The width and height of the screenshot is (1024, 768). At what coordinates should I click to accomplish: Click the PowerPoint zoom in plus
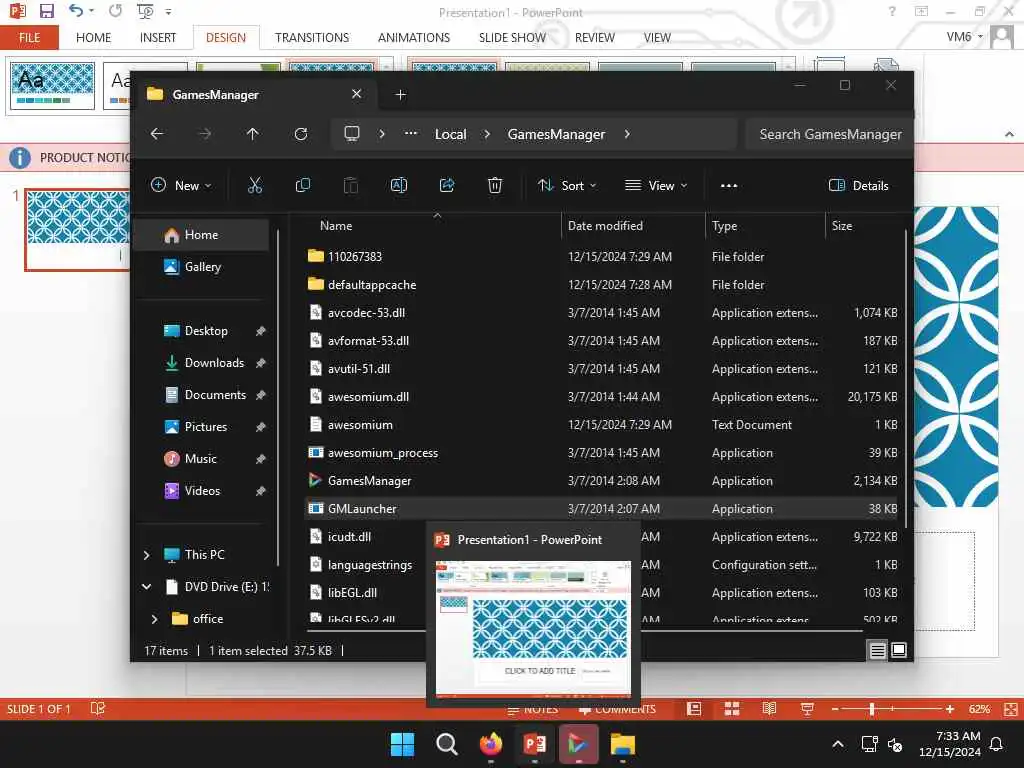point(950,709)
